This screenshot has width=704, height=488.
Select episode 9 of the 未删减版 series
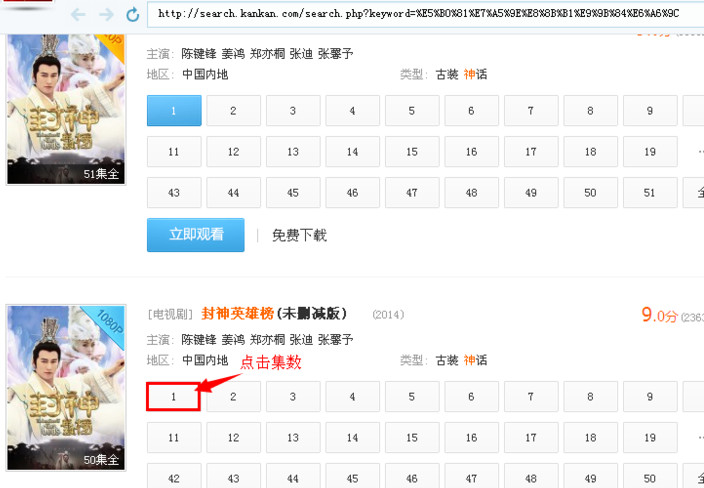coord(650,396)
